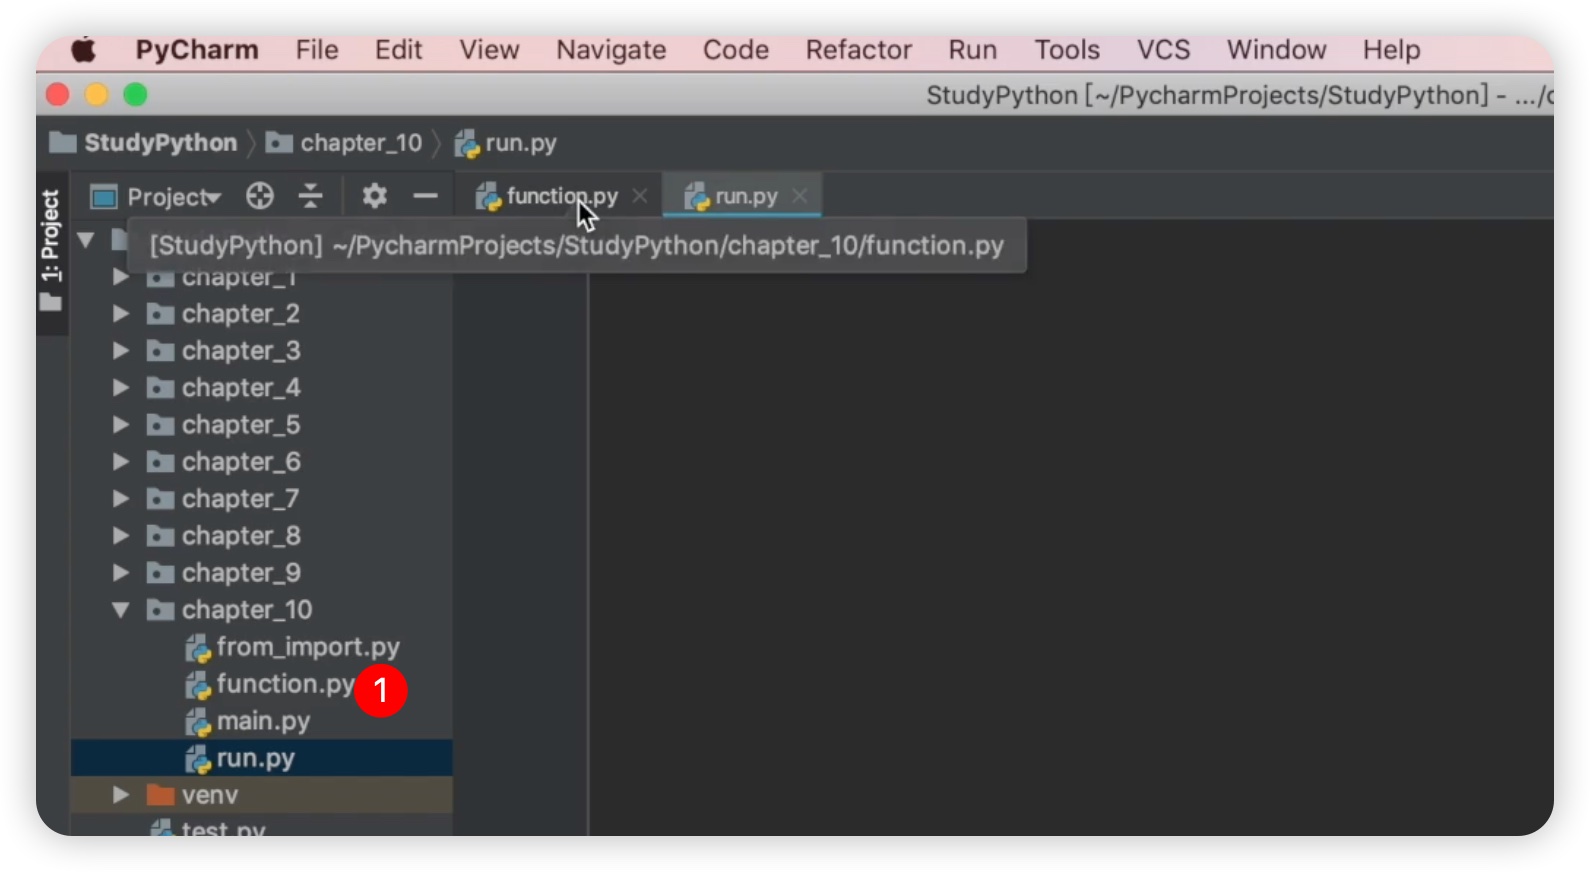This screenshot has height=872, width=1590.
Task: Expand the chapter_5 folder arrow
Action: tap(120, 425)
